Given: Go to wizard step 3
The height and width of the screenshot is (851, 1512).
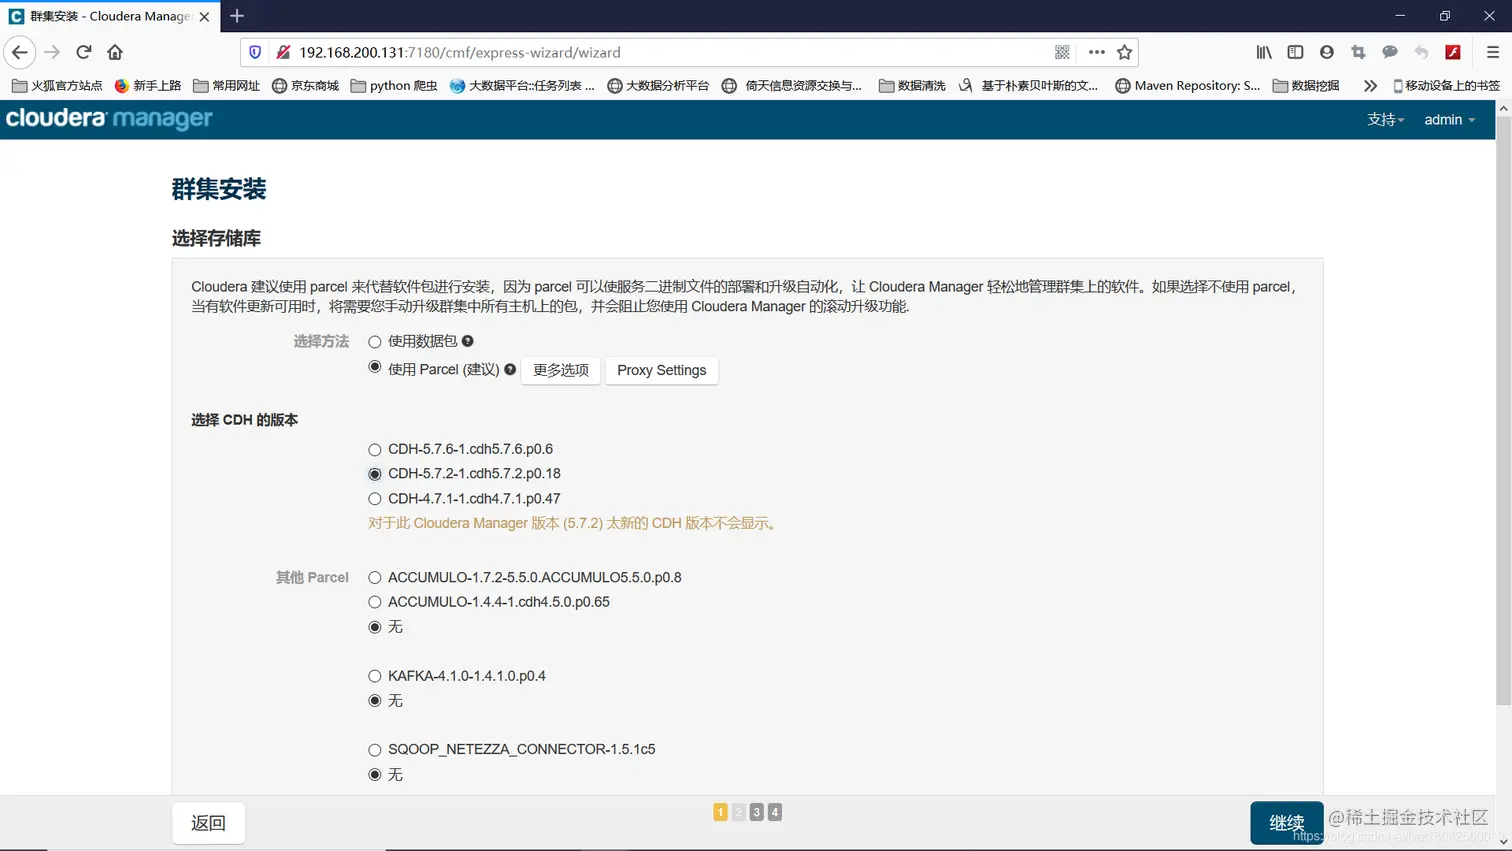Looking at the screenshot, I should pos(757,812).
